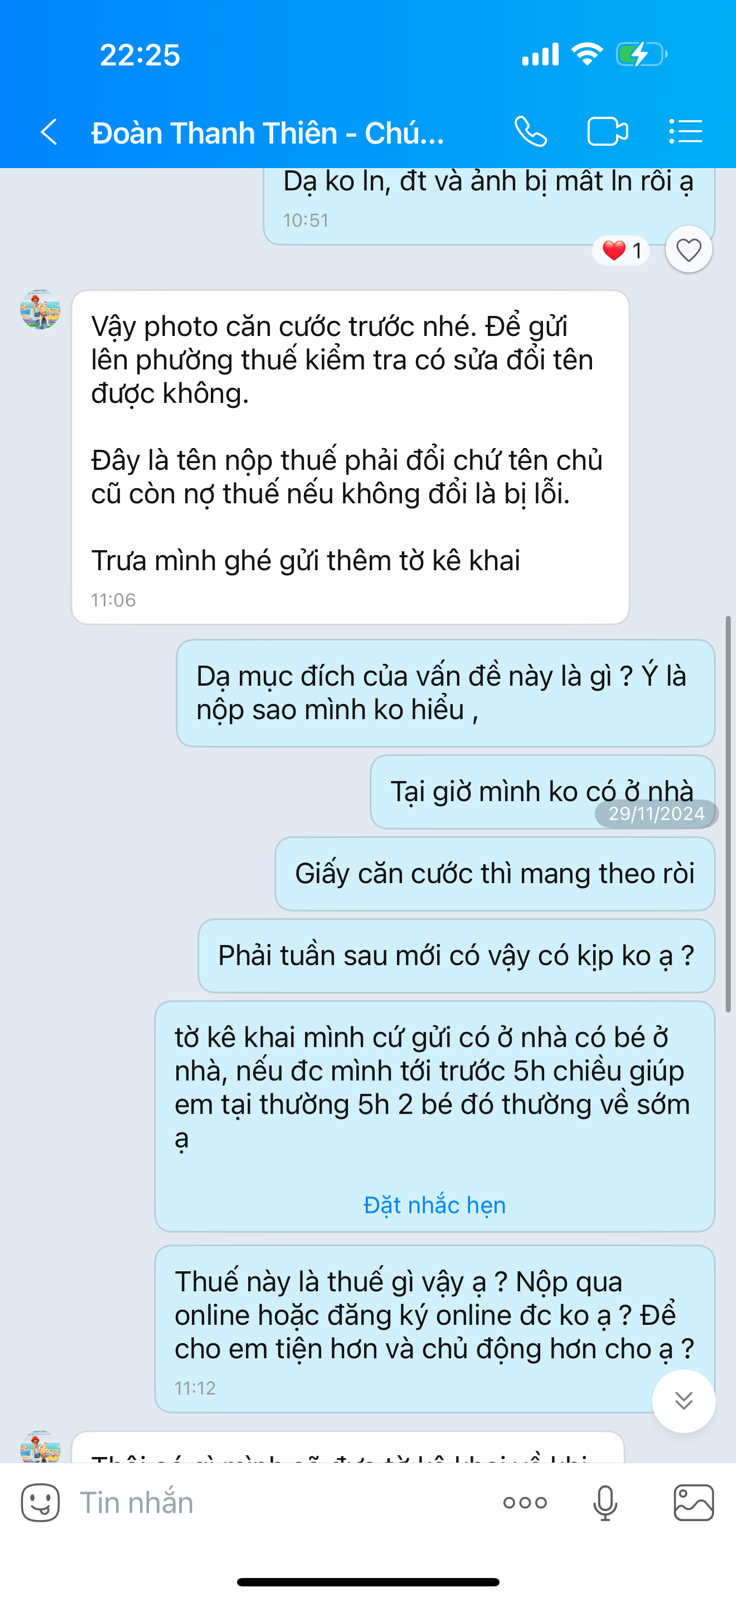Go back using the header arrow
736x1600 pixels.
pyautogui.click(x=48, y=131)
